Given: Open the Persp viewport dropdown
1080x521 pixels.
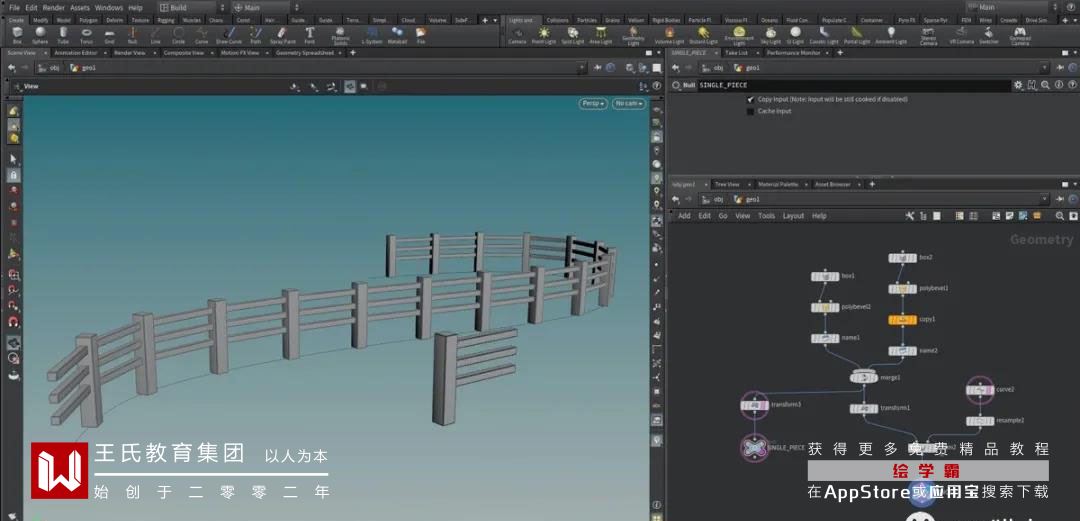Looking at the screenshot, I should point(594,103).
